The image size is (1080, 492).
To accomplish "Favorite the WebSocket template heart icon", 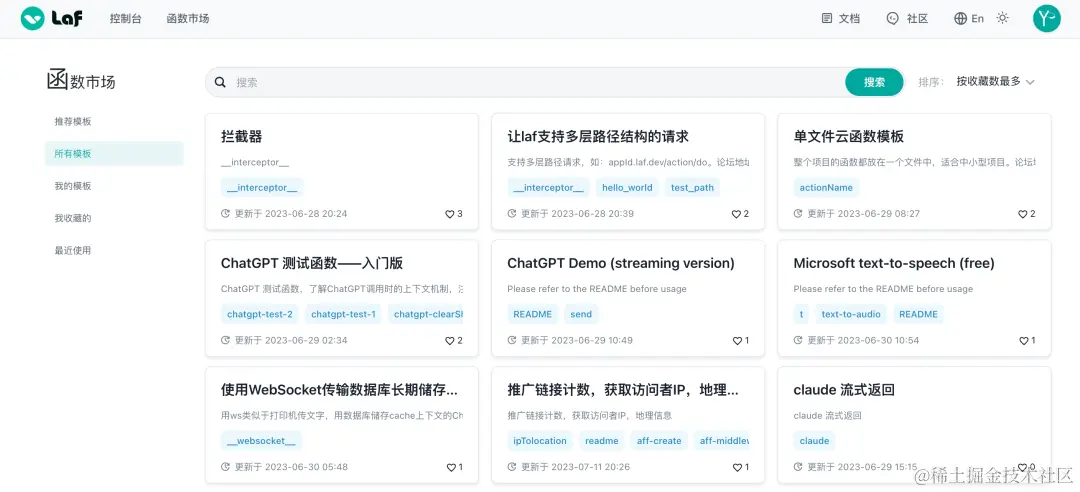I will click(451, 467).
